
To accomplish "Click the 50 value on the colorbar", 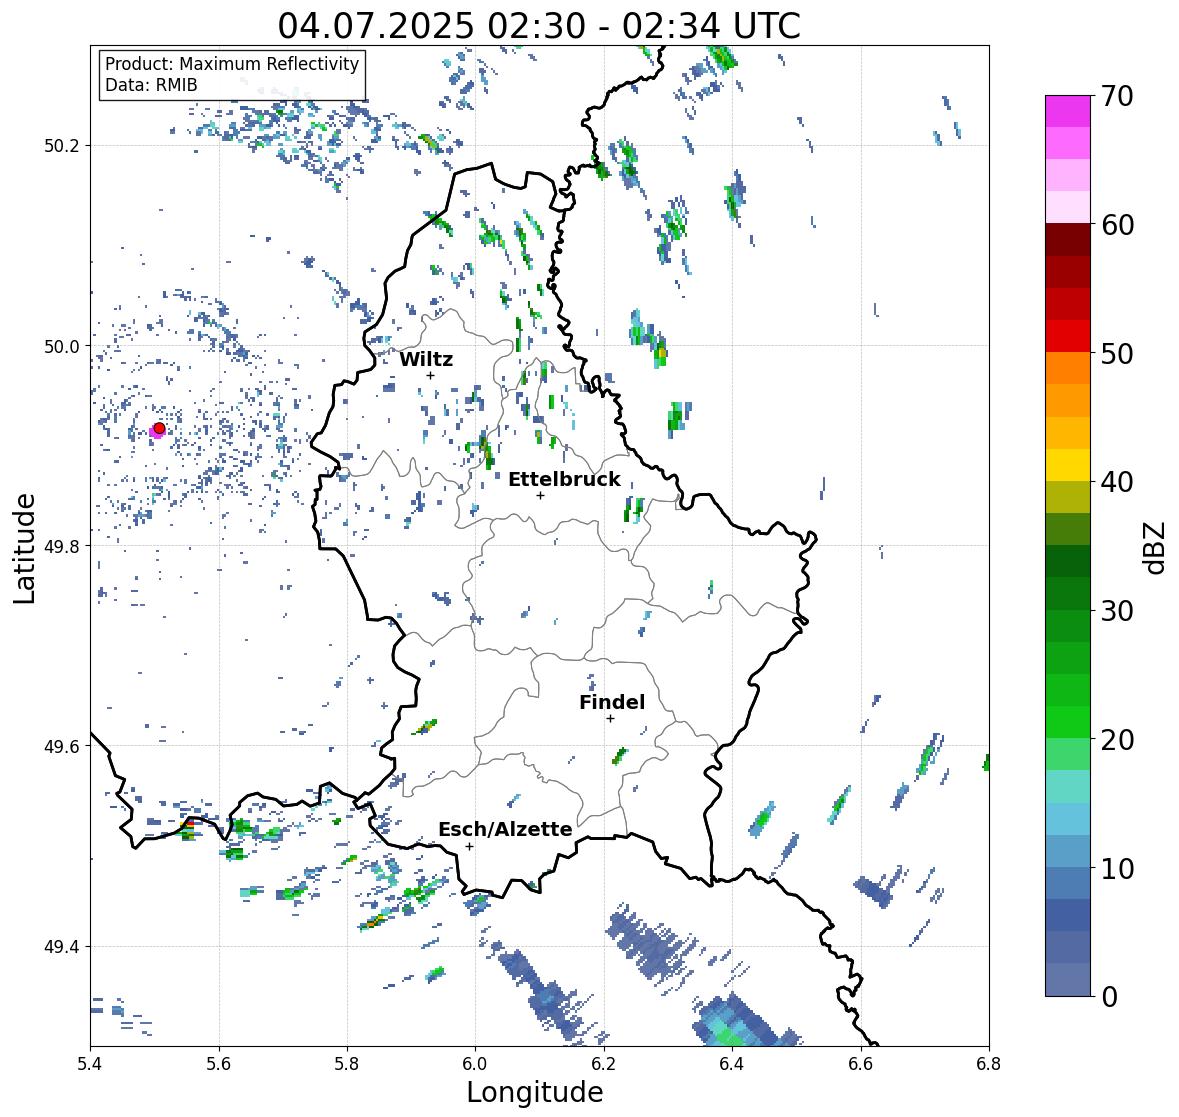I will coord(1117,353).
